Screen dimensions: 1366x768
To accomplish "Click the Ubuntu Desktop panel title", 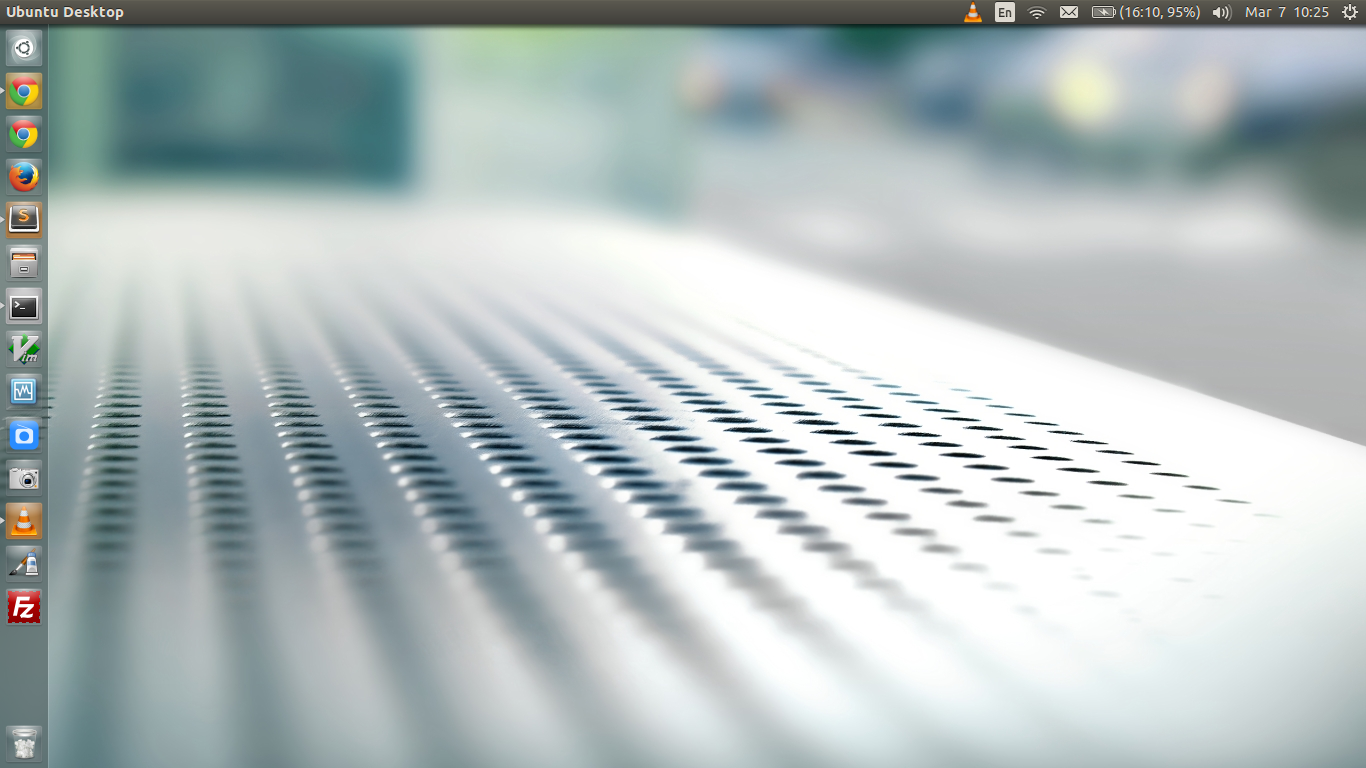I will 65,12.
